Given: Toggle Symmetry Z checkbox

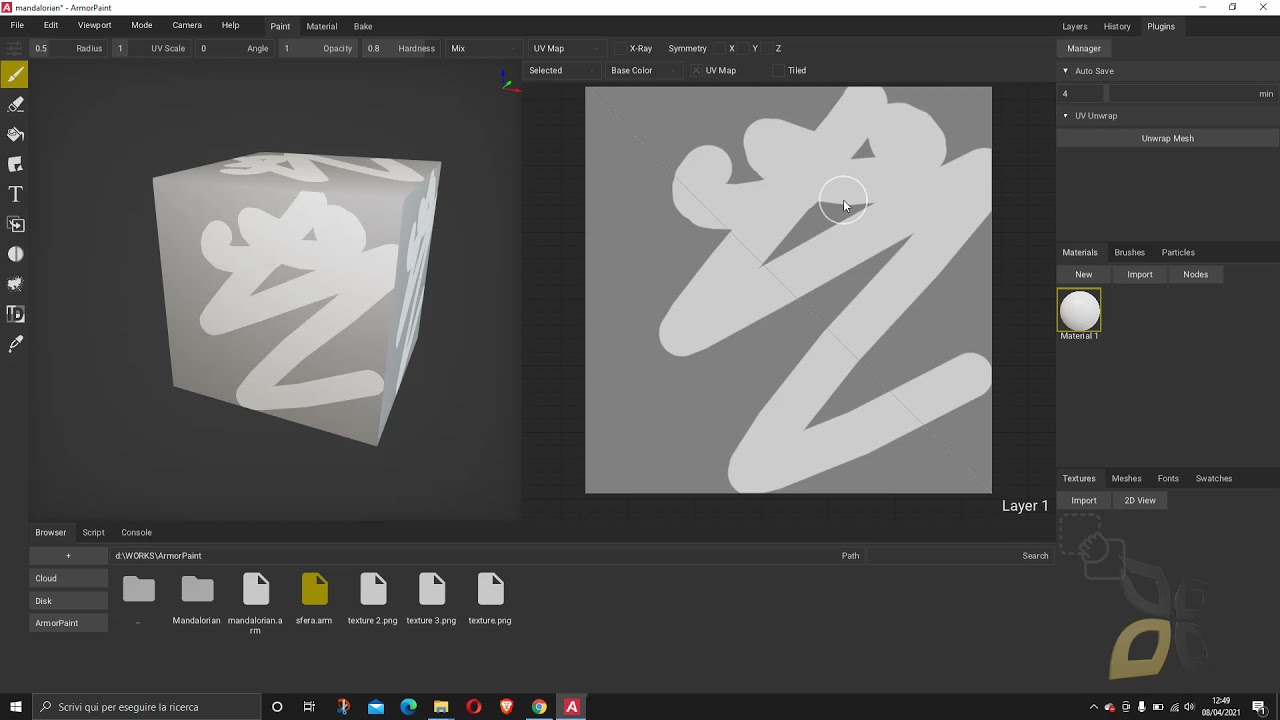Looking at the screenshot, I should (767, 48).
